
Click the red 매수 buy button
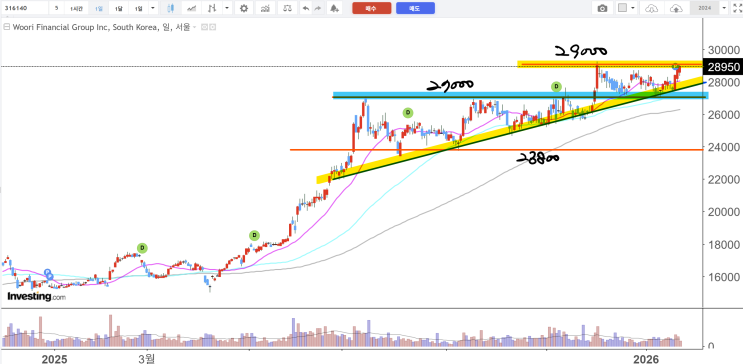[372, 8]
